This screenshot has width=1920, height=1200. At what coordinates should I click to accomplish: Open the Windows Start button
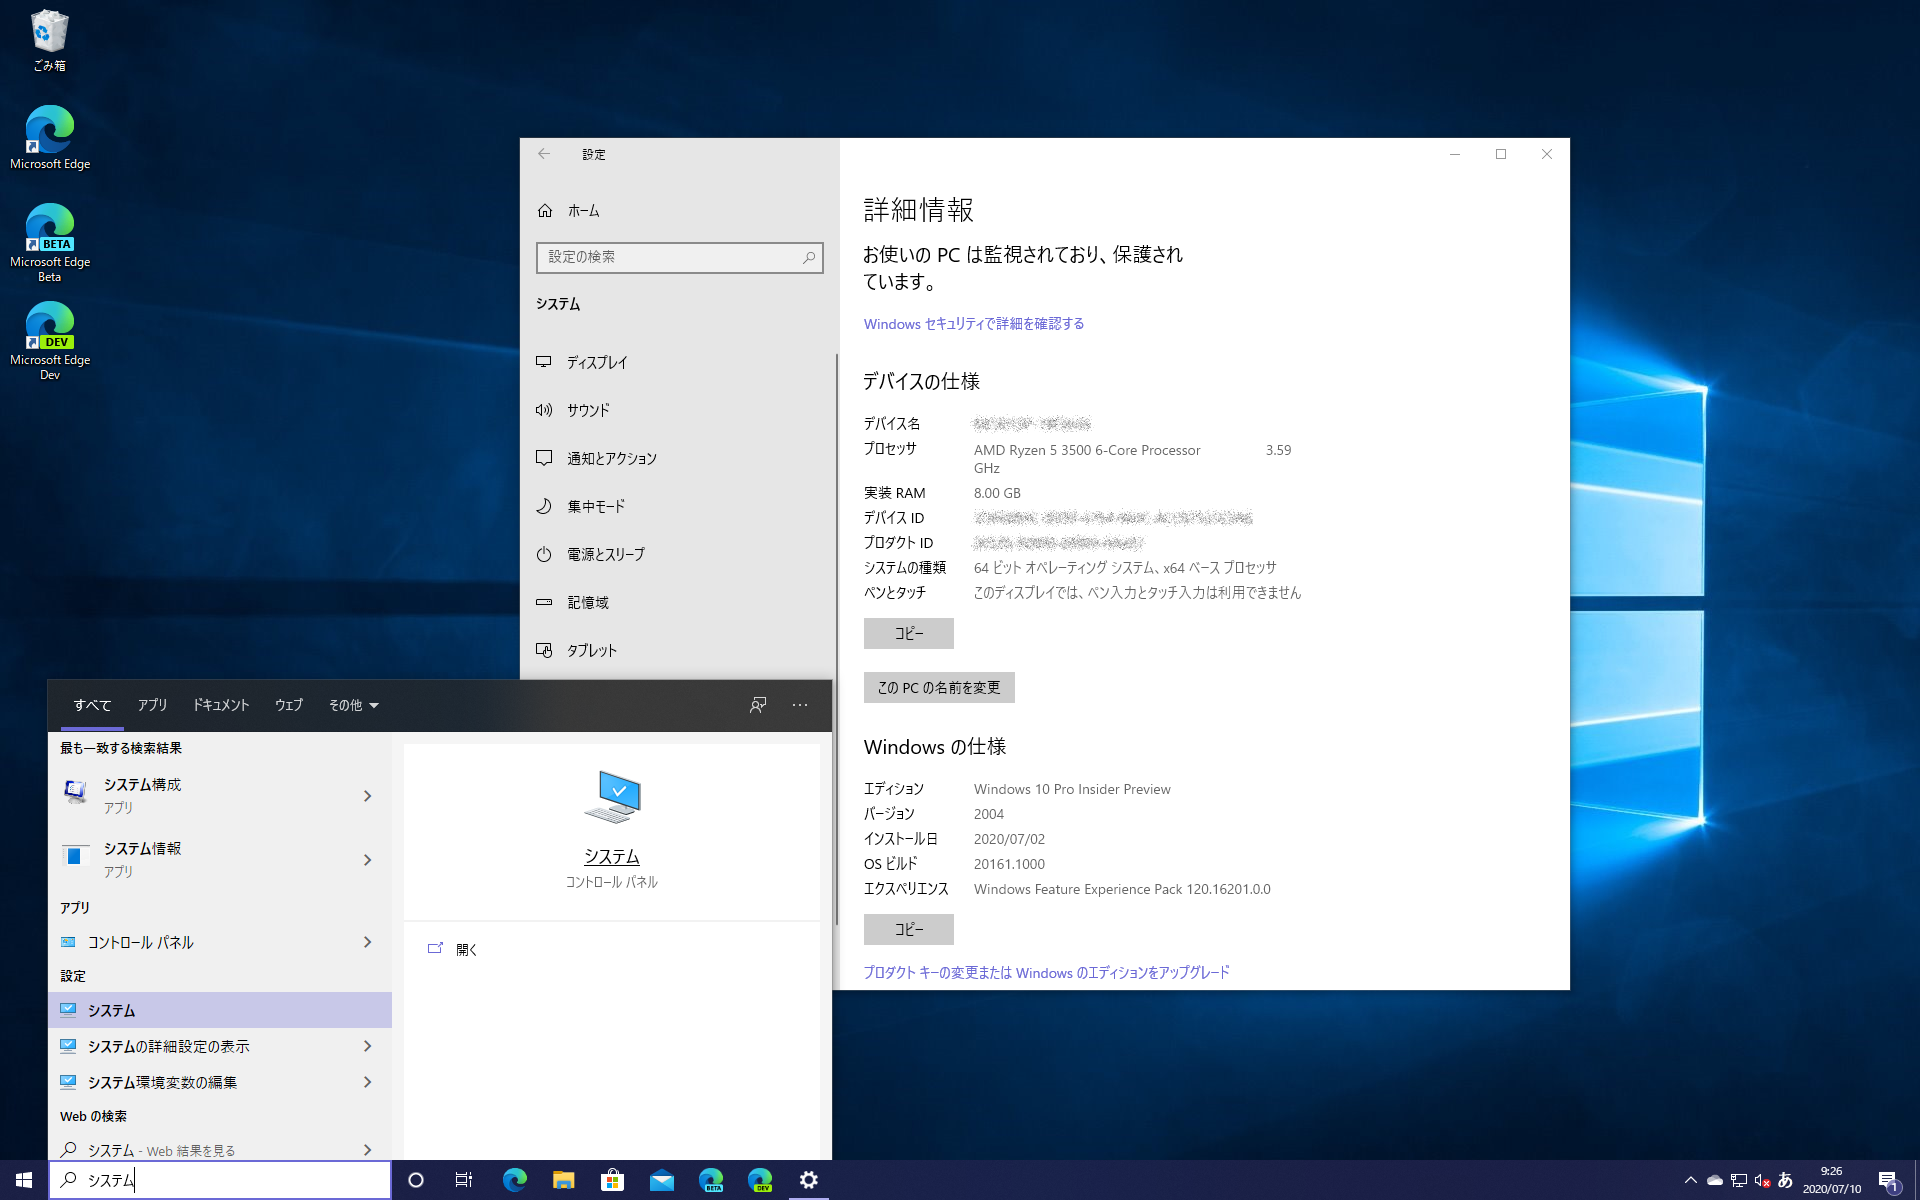(x=24, y=1180)
